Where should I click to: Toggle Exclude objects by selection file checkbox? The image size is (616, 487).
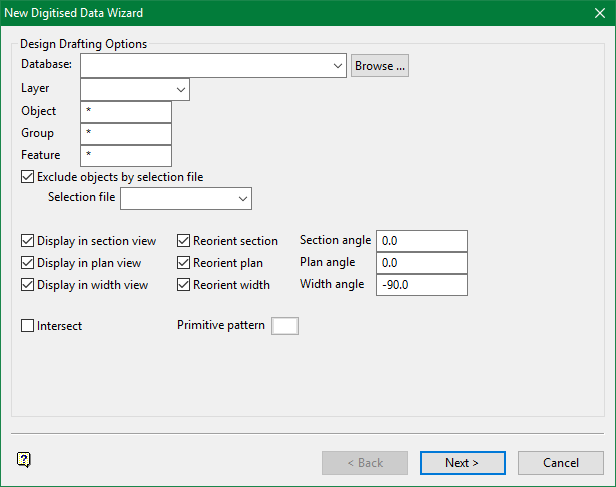point(27,177)
